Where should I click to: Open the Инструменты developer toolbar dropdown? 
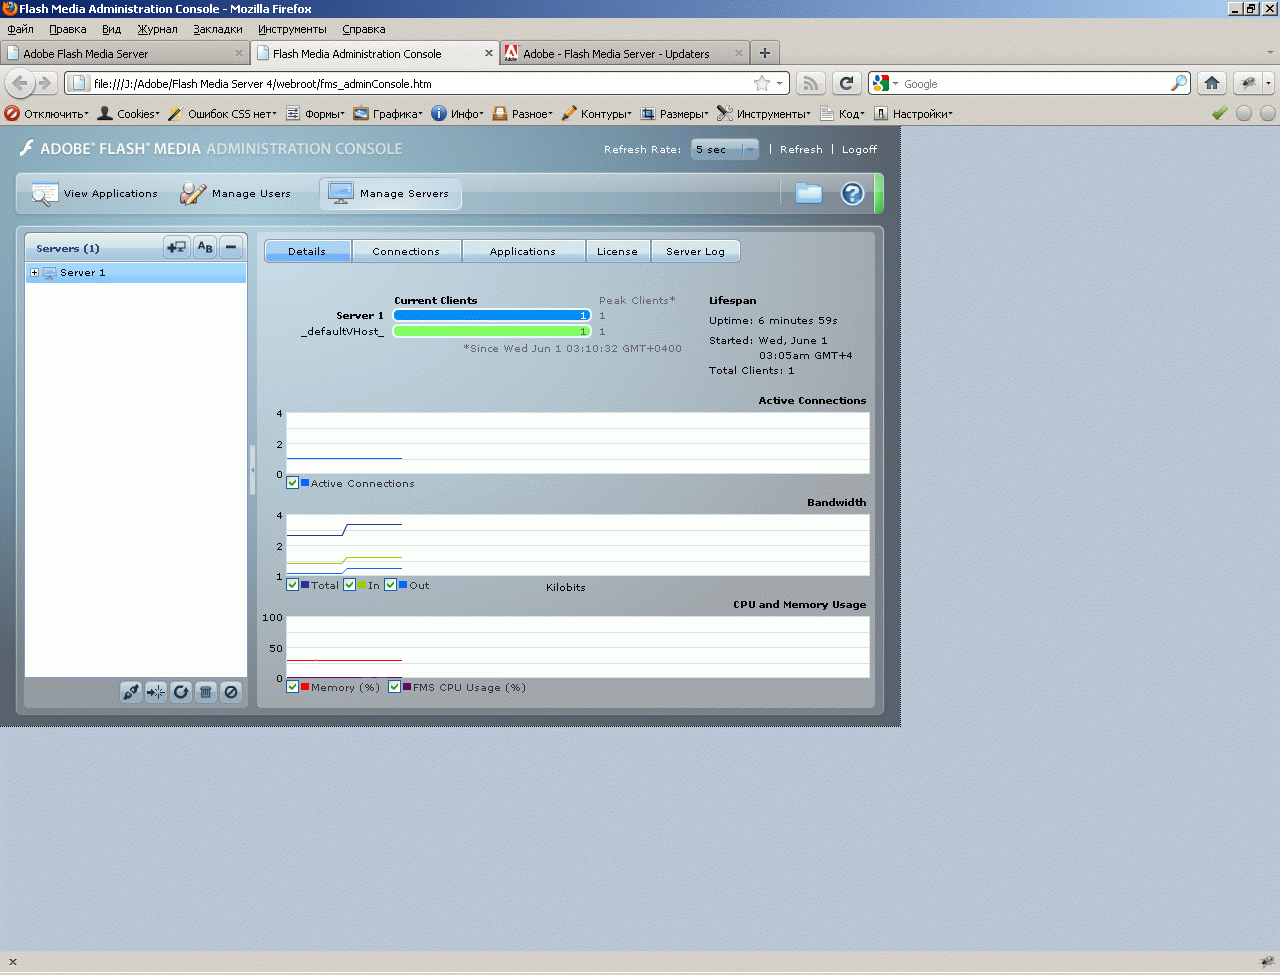[764, 113]
